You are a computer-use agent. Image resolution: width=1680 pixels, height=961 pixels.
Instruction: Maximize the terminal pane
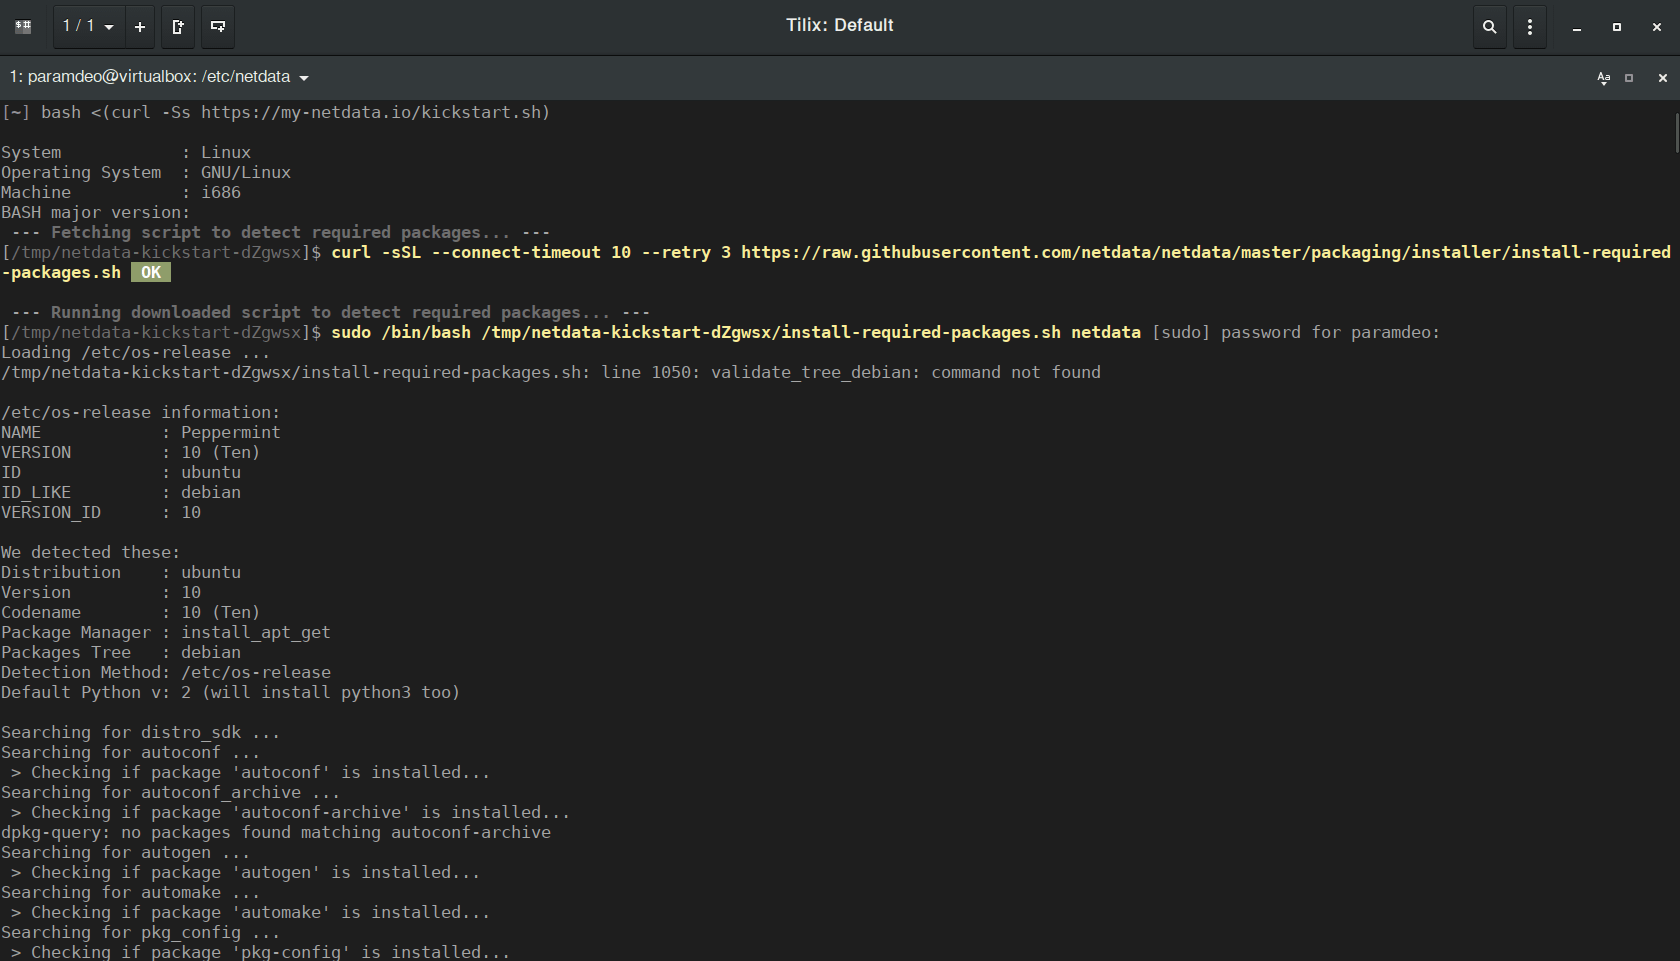pyautogui.click(x=1629, y=78)
